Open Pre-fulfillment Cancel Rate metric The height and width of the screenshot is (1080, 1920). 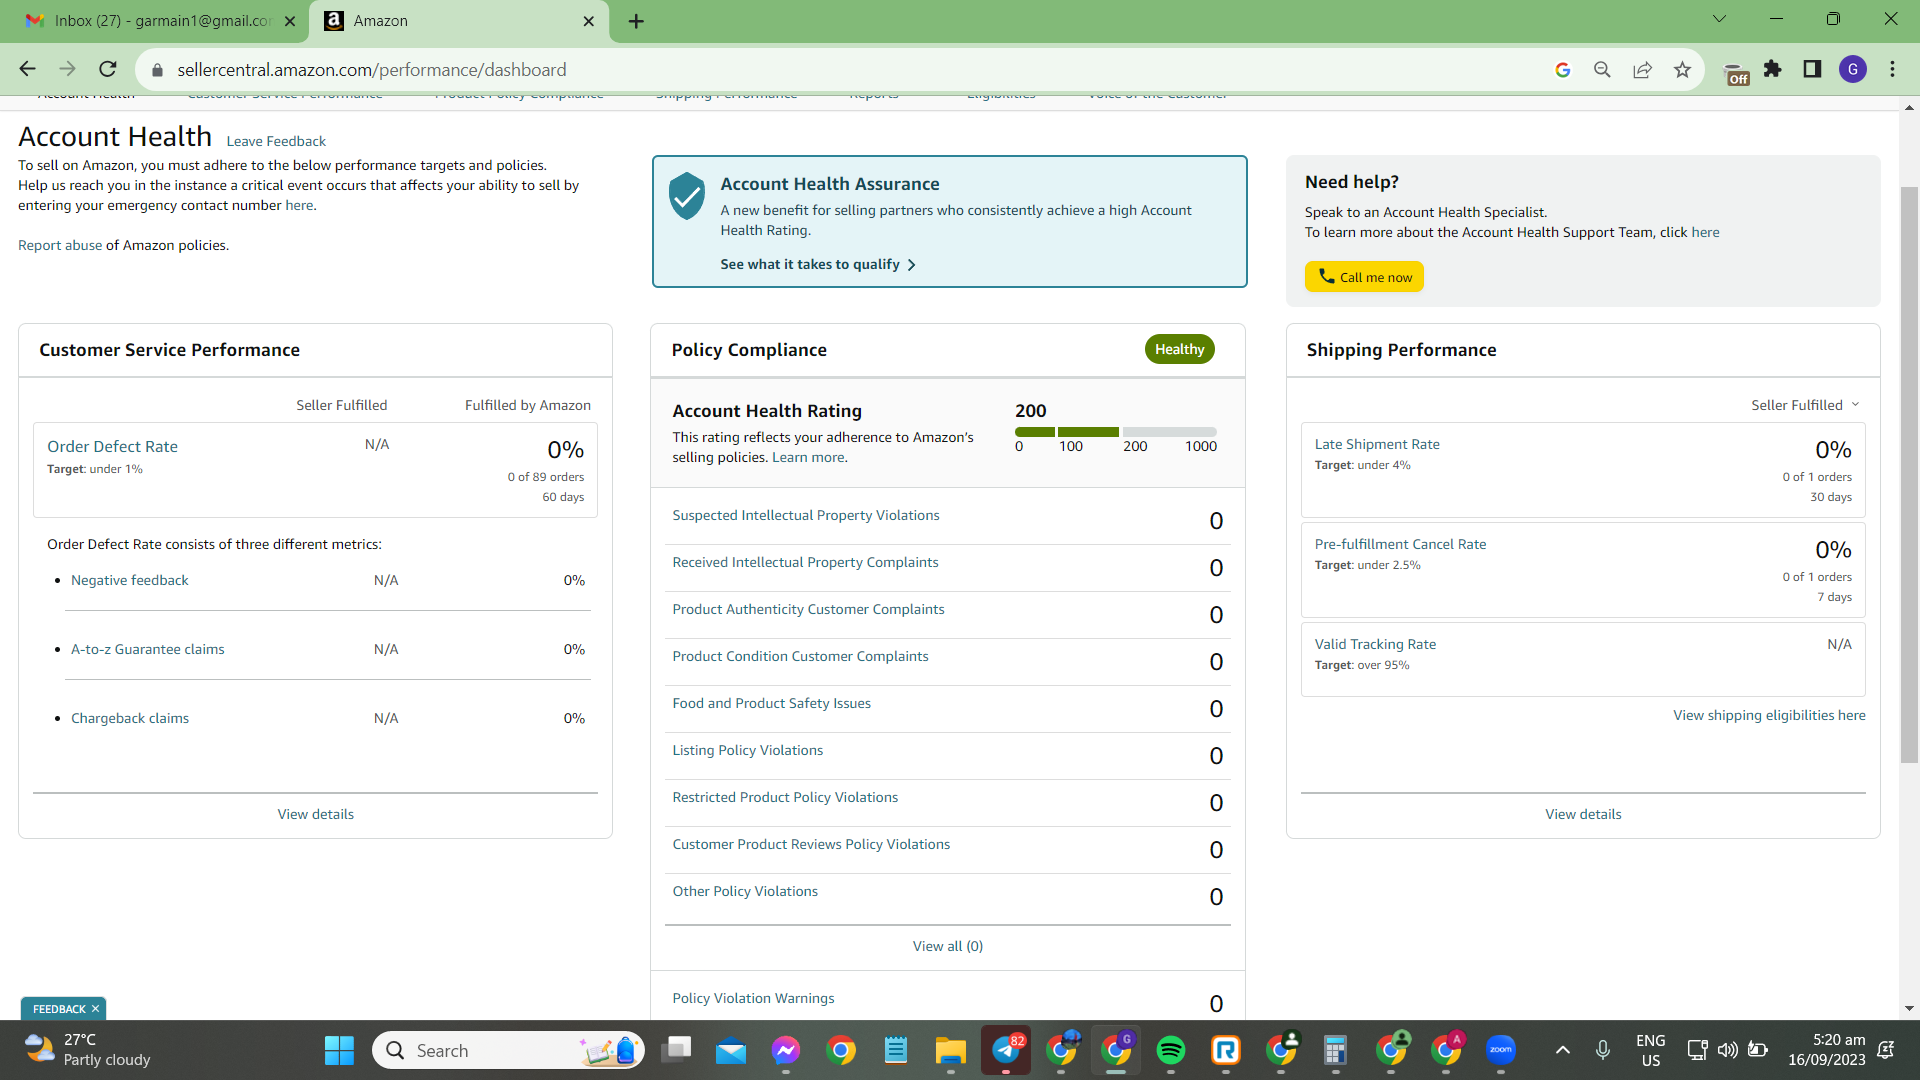click(1400, 544)
